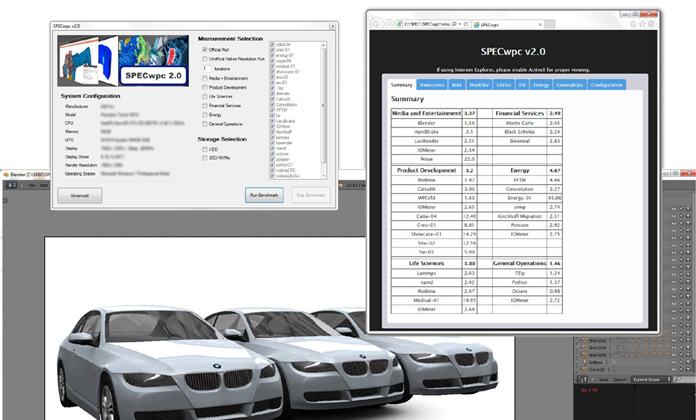Screen dimensions: 696x420
Task: Enable Financial Services measurement
Action: (204, 105)
